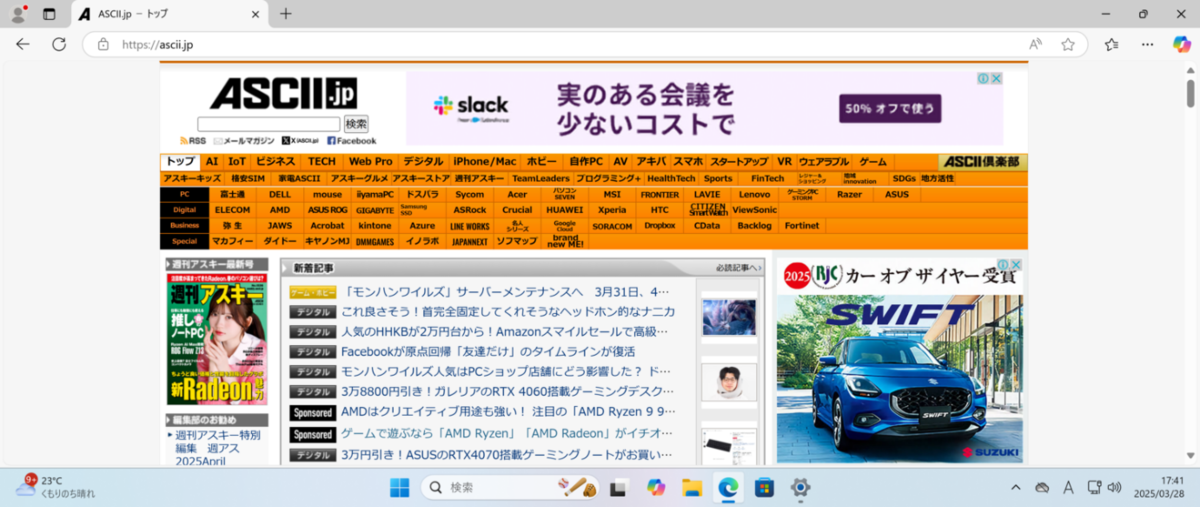Open the X ASCII.jp social link

[x=301, y=141]
